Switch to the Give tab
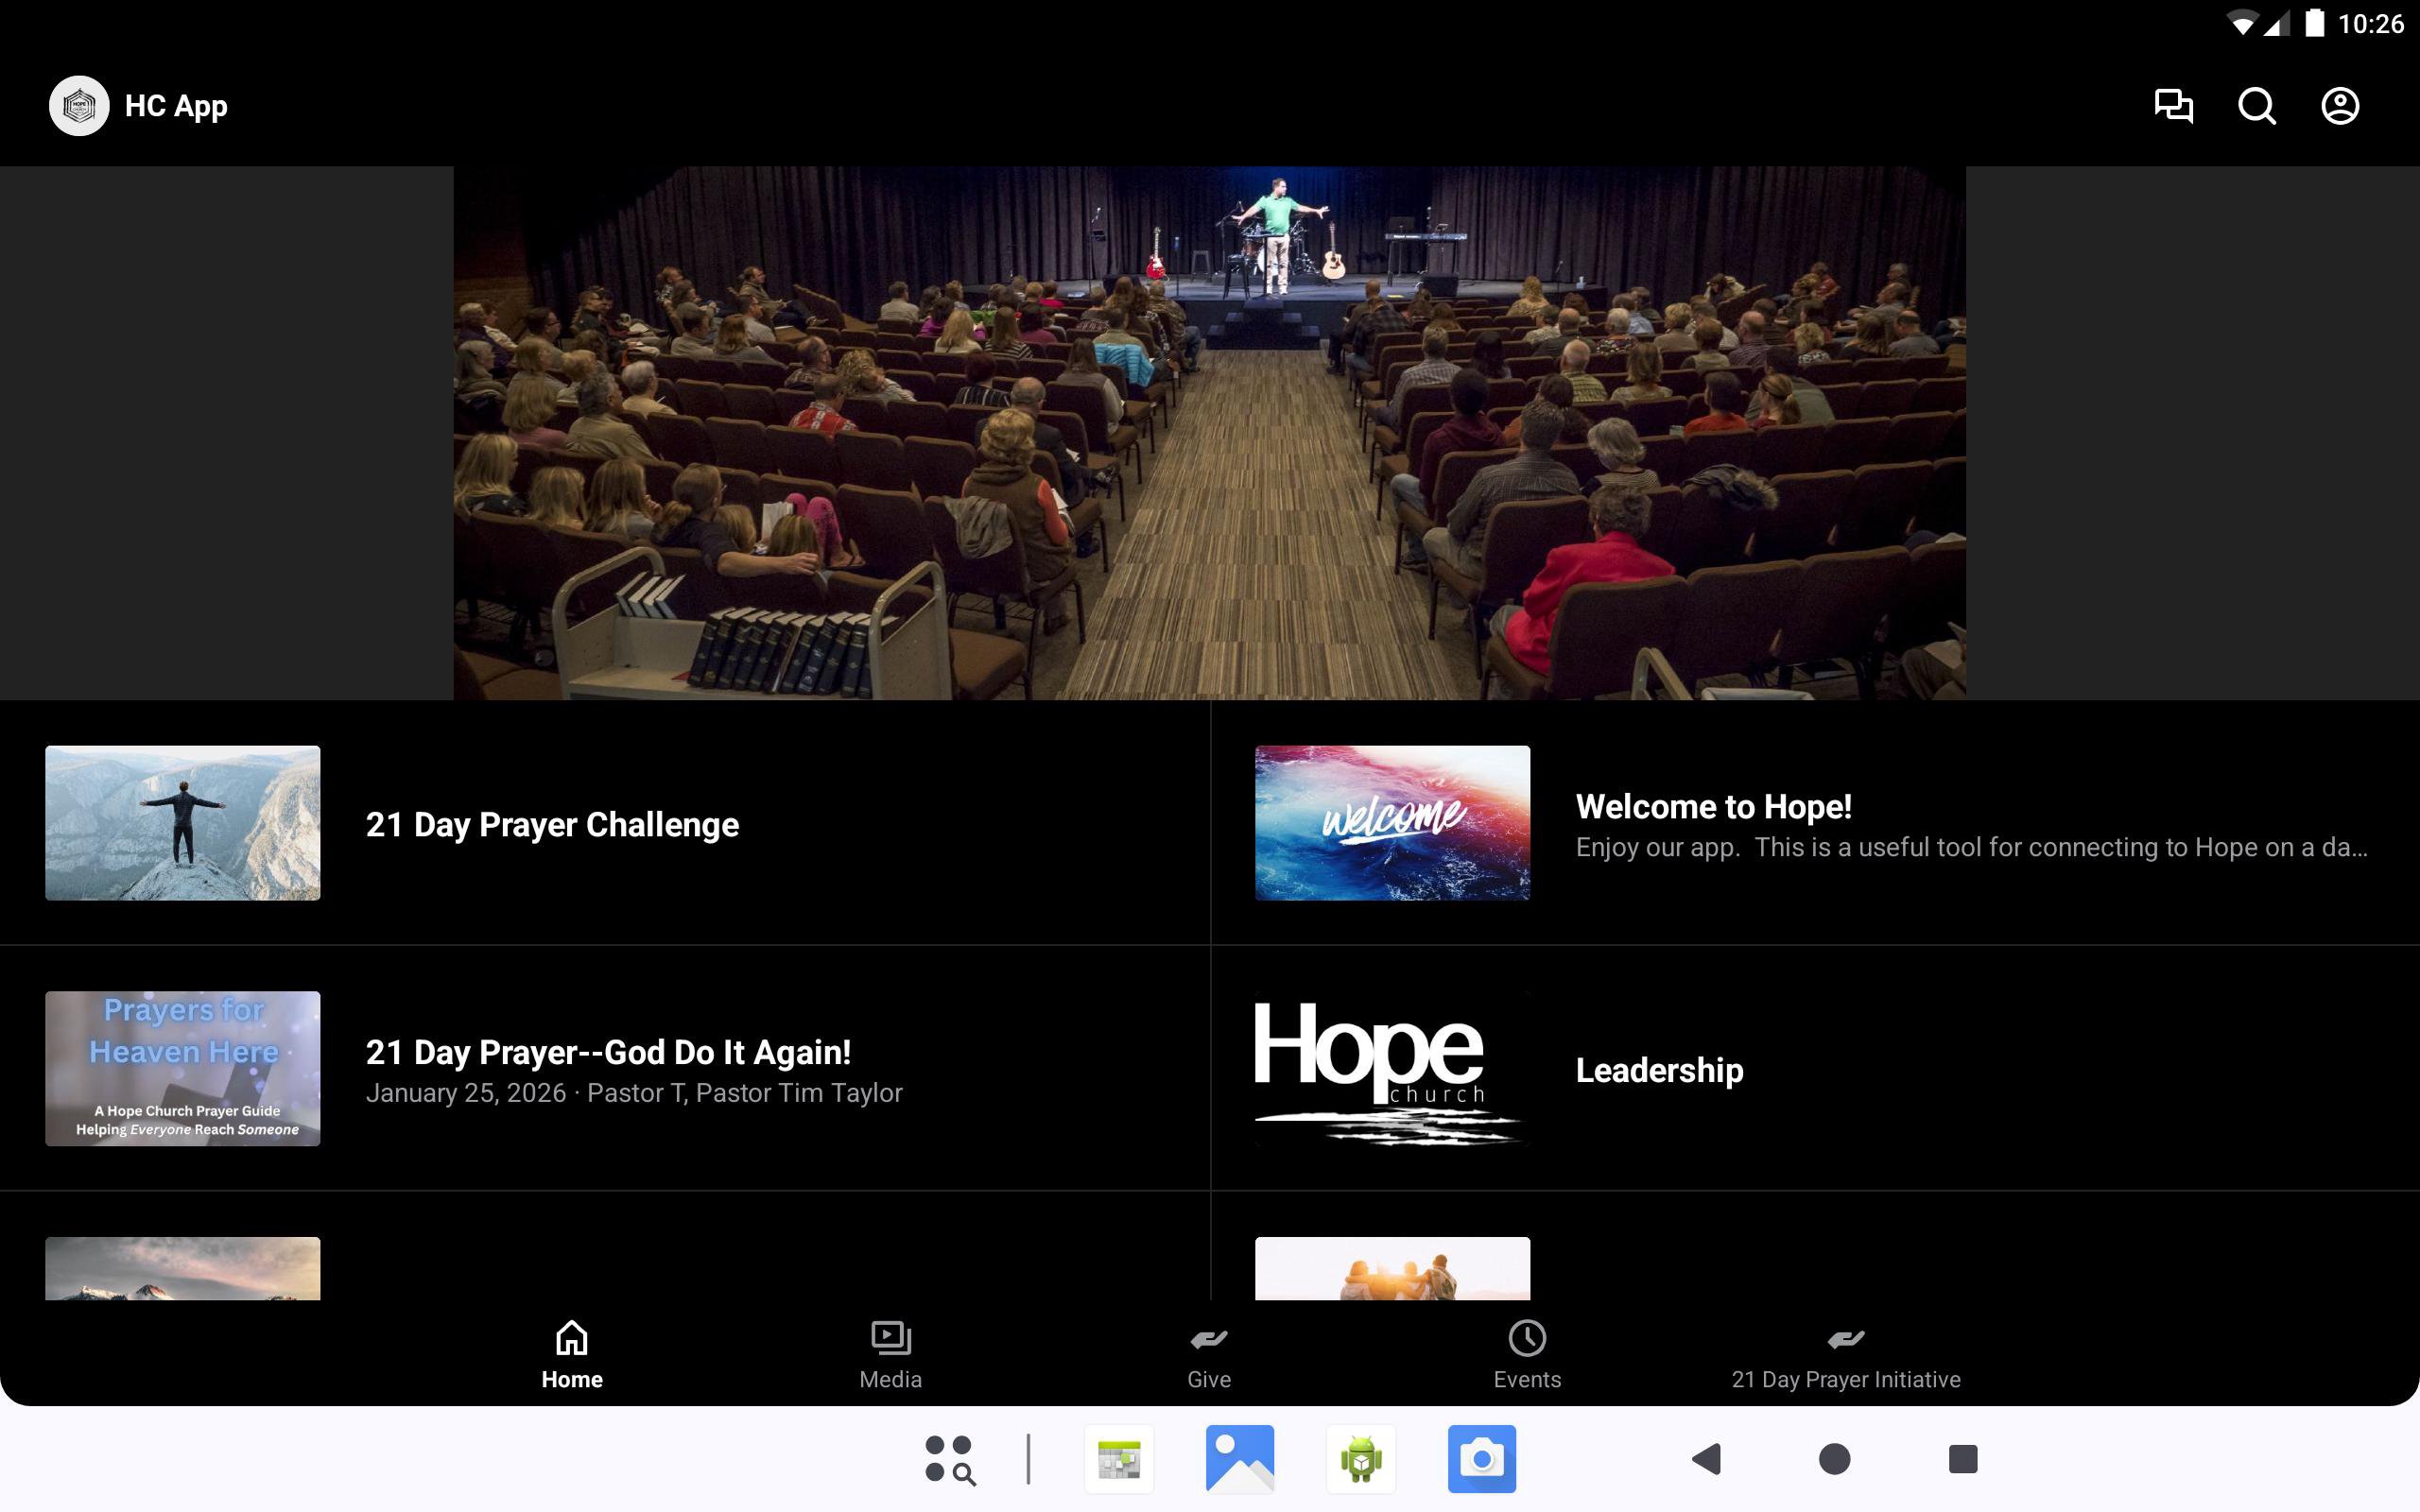Viewport: 2420px width, 1512px height. point(1208,1355)
